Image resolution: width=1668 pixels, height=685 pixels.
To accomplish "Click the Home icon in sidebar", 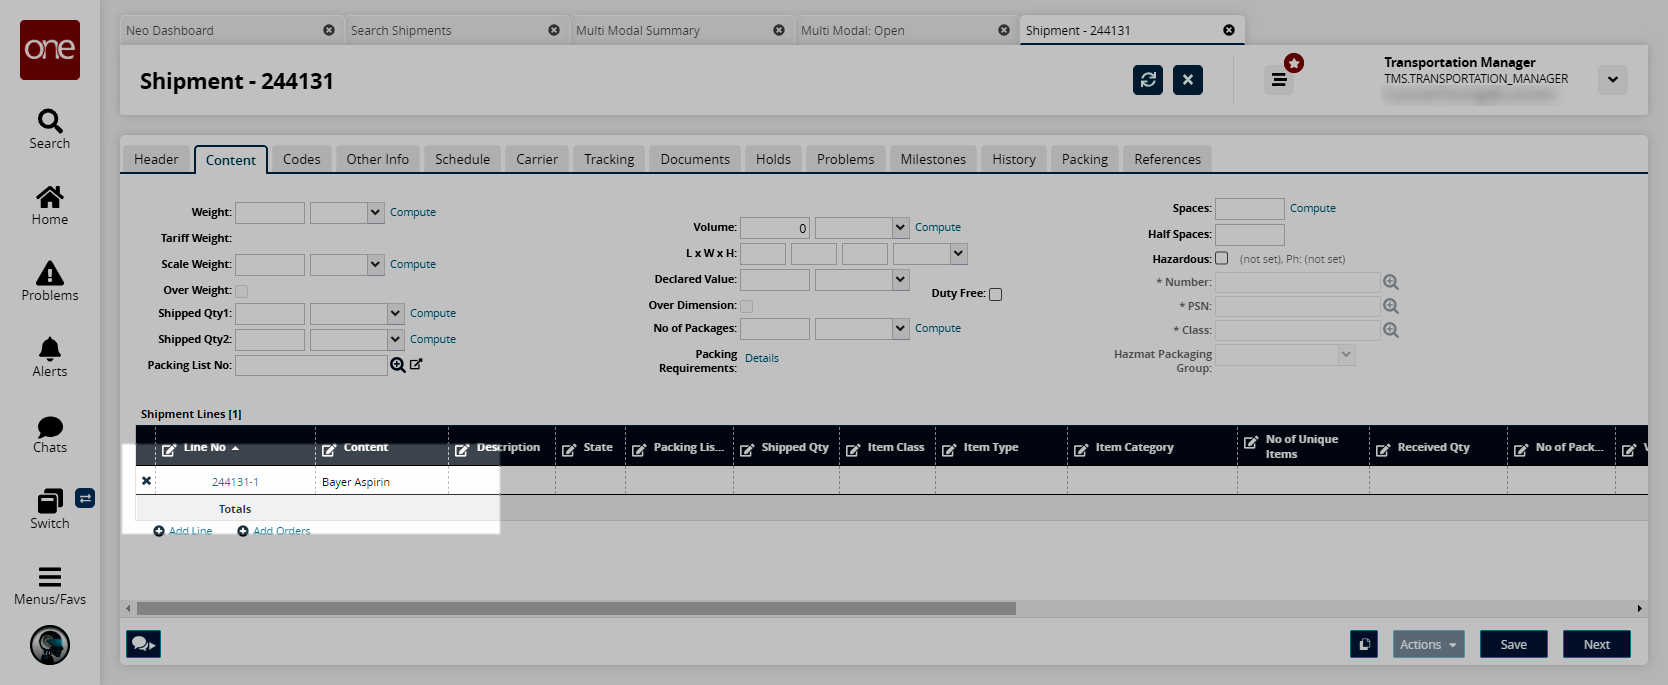I will click(50, 197).
